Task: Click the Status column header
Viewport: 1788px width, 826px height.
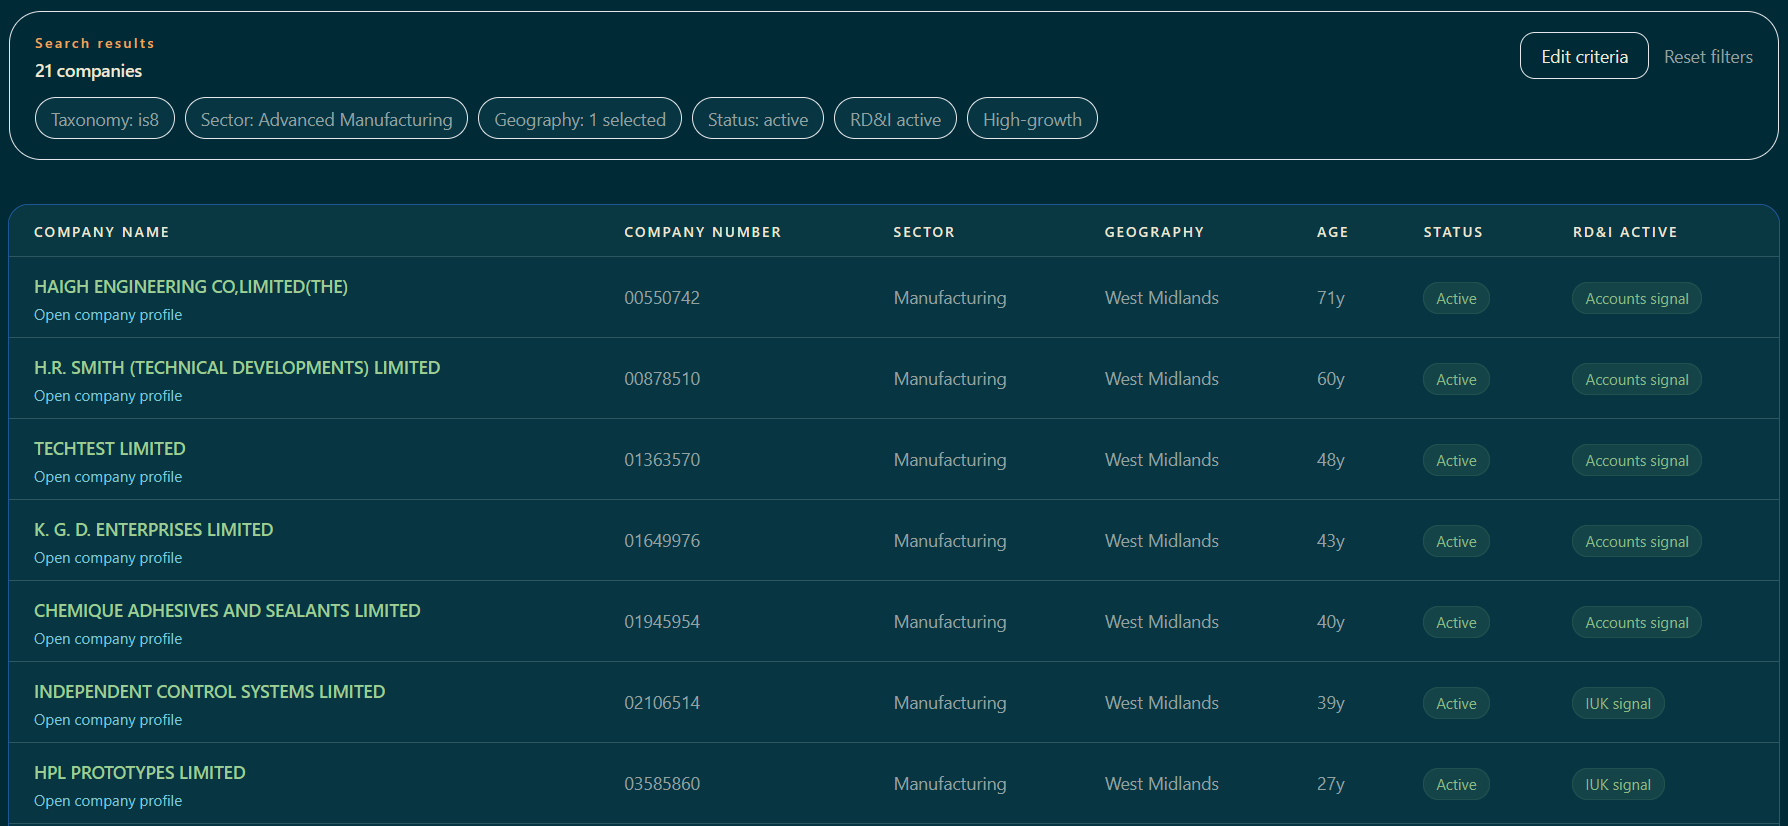Action: tap(1453, 232)
